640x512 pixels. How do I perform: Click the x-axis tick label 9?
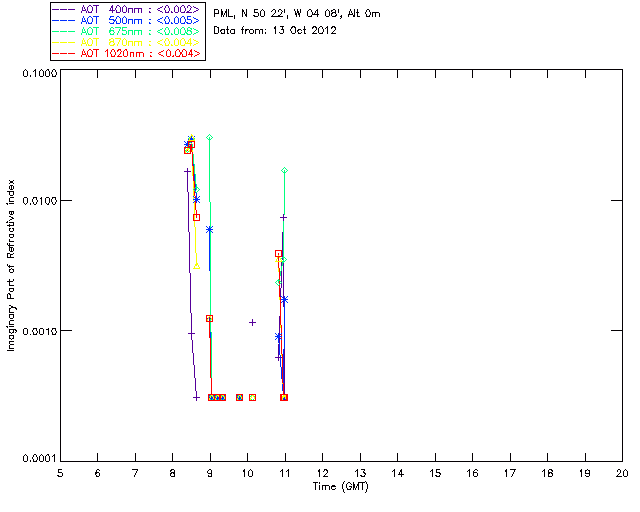210,473
